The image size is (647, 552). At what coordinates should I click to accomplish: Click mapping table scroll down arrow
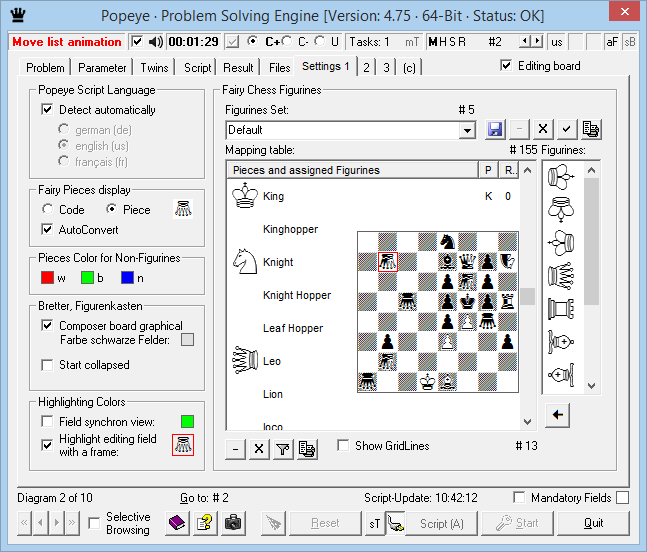click(527, 422)
